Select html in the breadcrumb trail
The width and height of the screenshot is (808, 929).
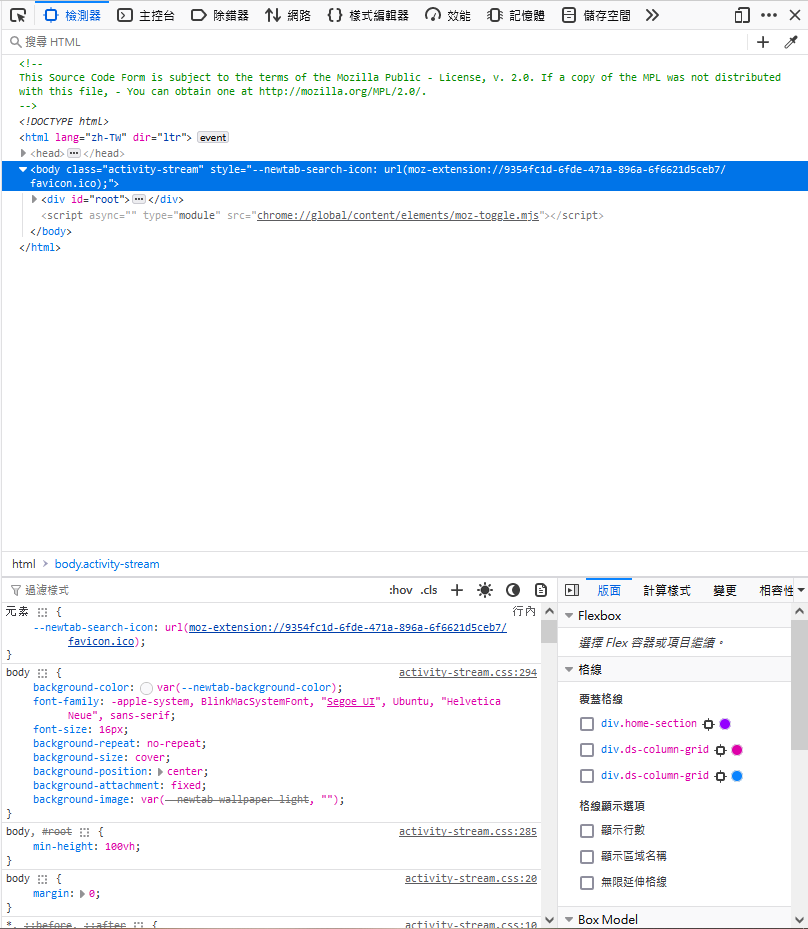tap(24, 564)
